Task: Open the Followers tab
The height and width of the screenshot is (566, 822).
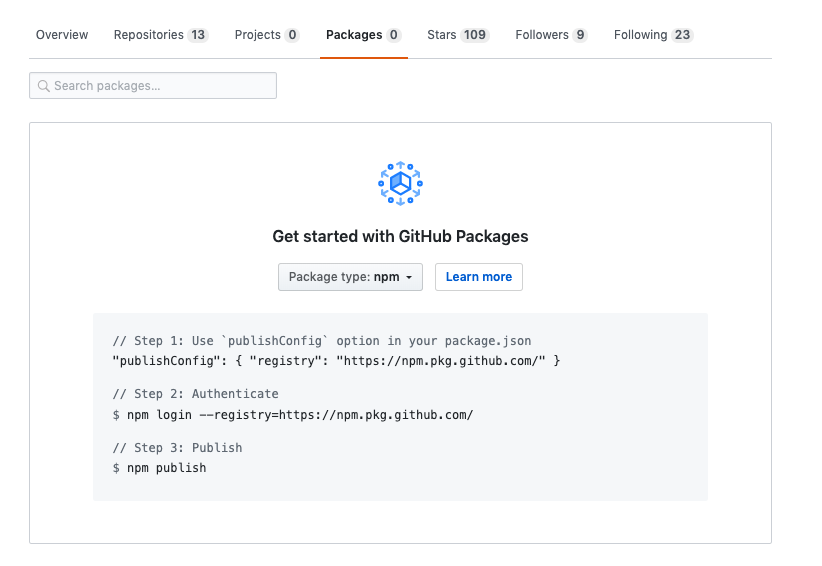Action: tap(542, 35)
